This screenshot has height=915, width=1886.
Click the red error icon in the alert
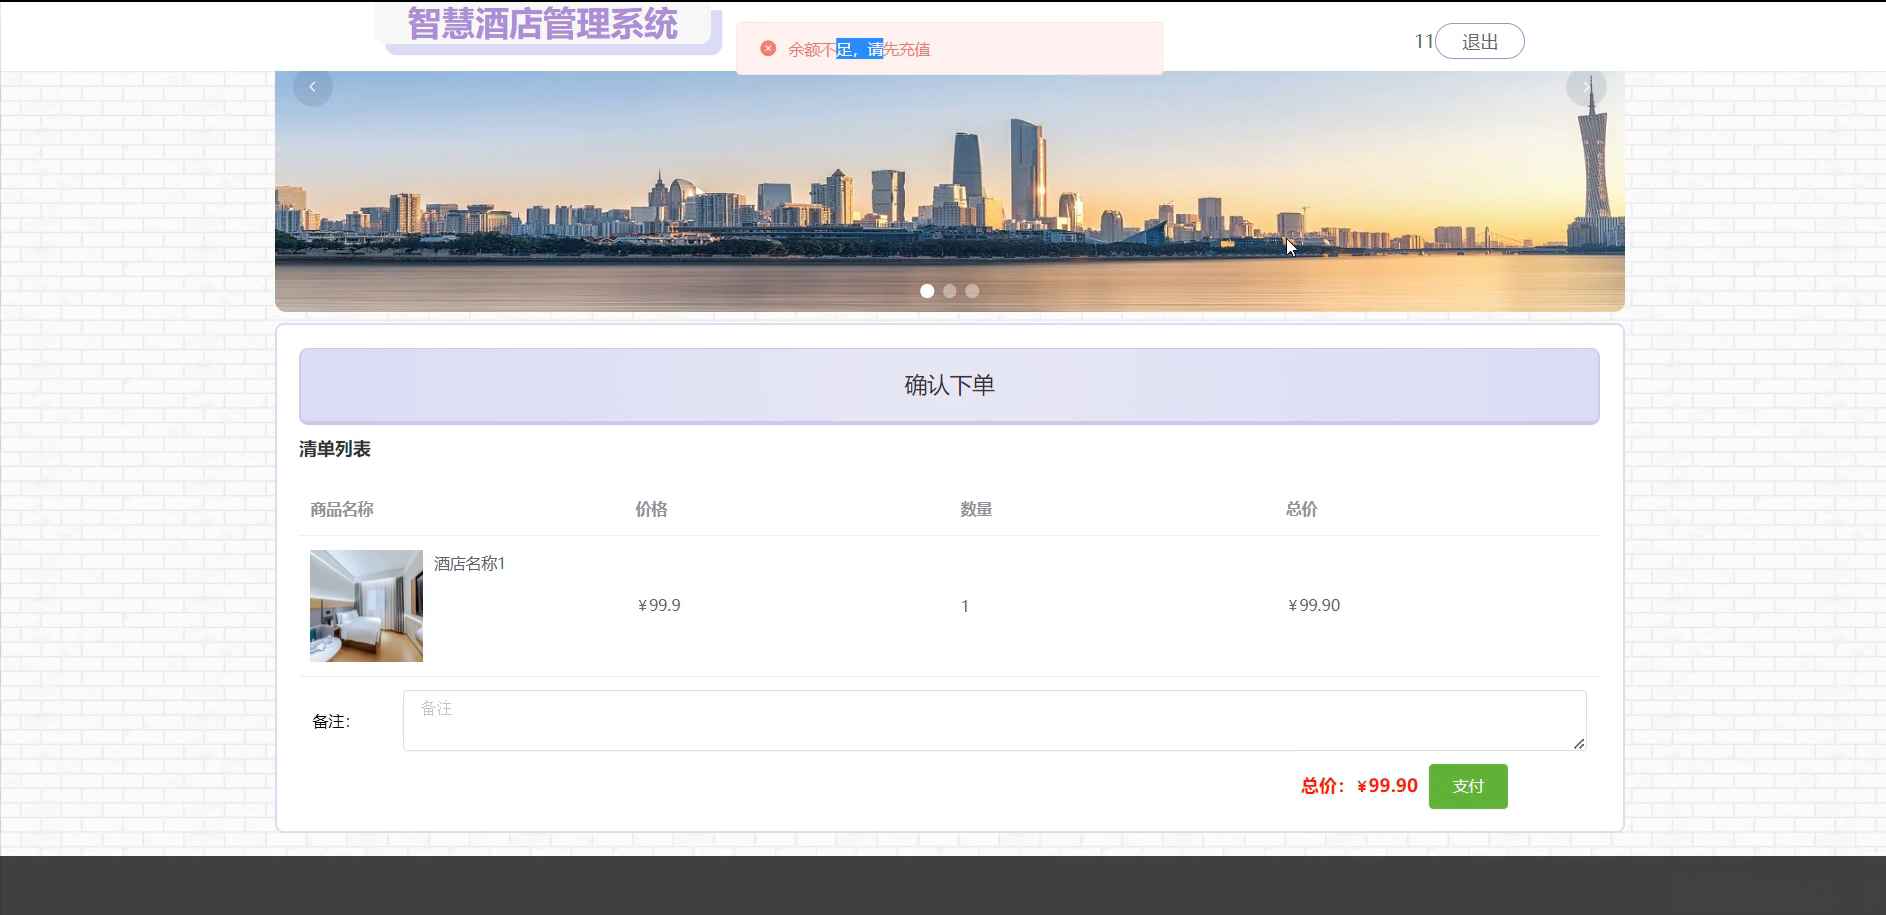coord(768,48)
